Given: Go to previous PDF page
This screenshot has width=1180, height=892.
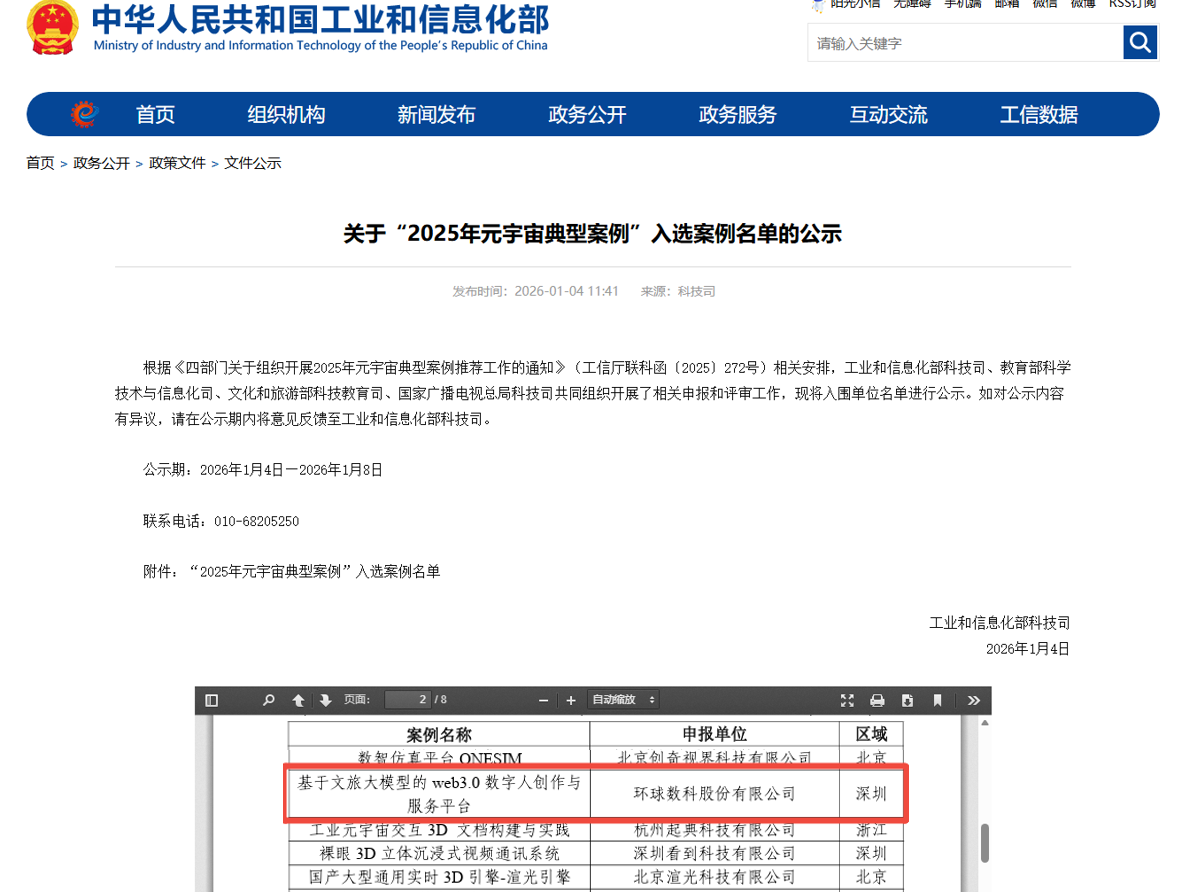Looking at the screenshot, I should [x=298, y=700].
